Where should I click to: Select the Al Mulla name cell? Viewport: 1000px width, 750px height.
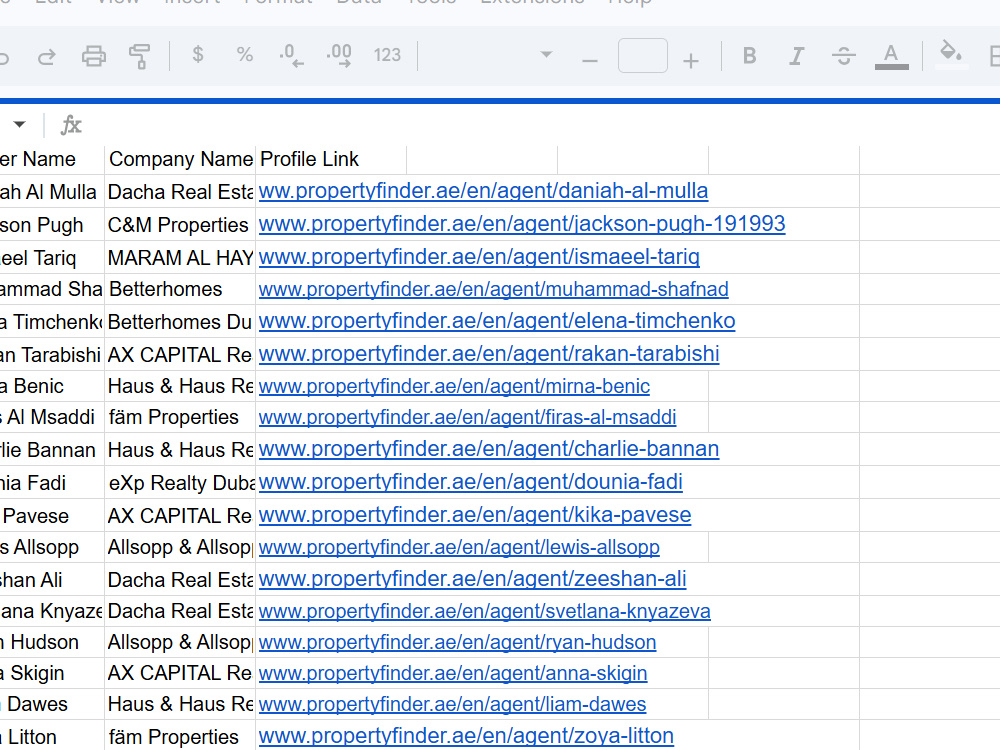(x=52, y=191)
